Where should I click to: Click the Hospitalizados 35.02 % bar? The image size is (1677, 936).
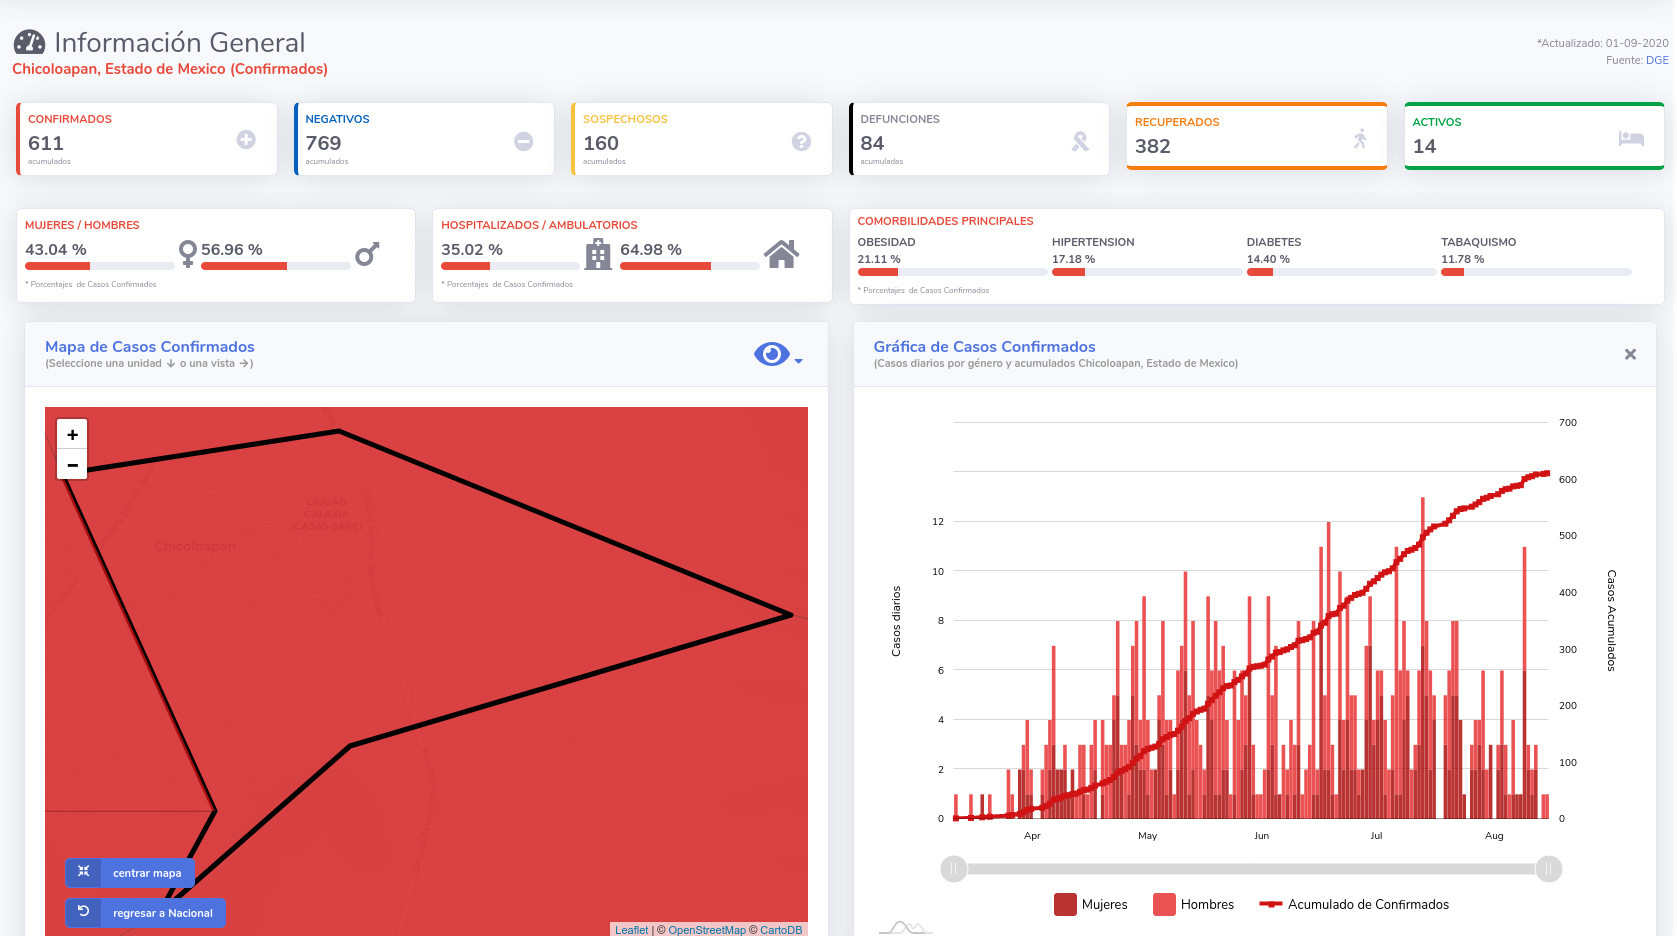tap(511, 266)
